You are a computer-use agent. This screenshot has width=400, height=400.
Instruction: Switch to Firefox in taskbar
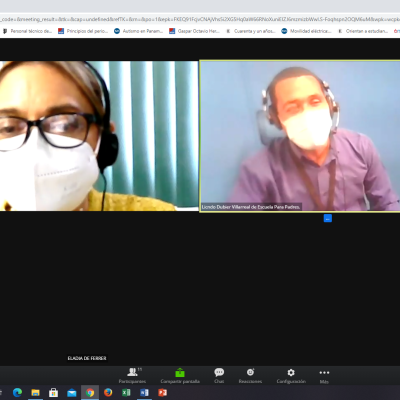point(108,393)
